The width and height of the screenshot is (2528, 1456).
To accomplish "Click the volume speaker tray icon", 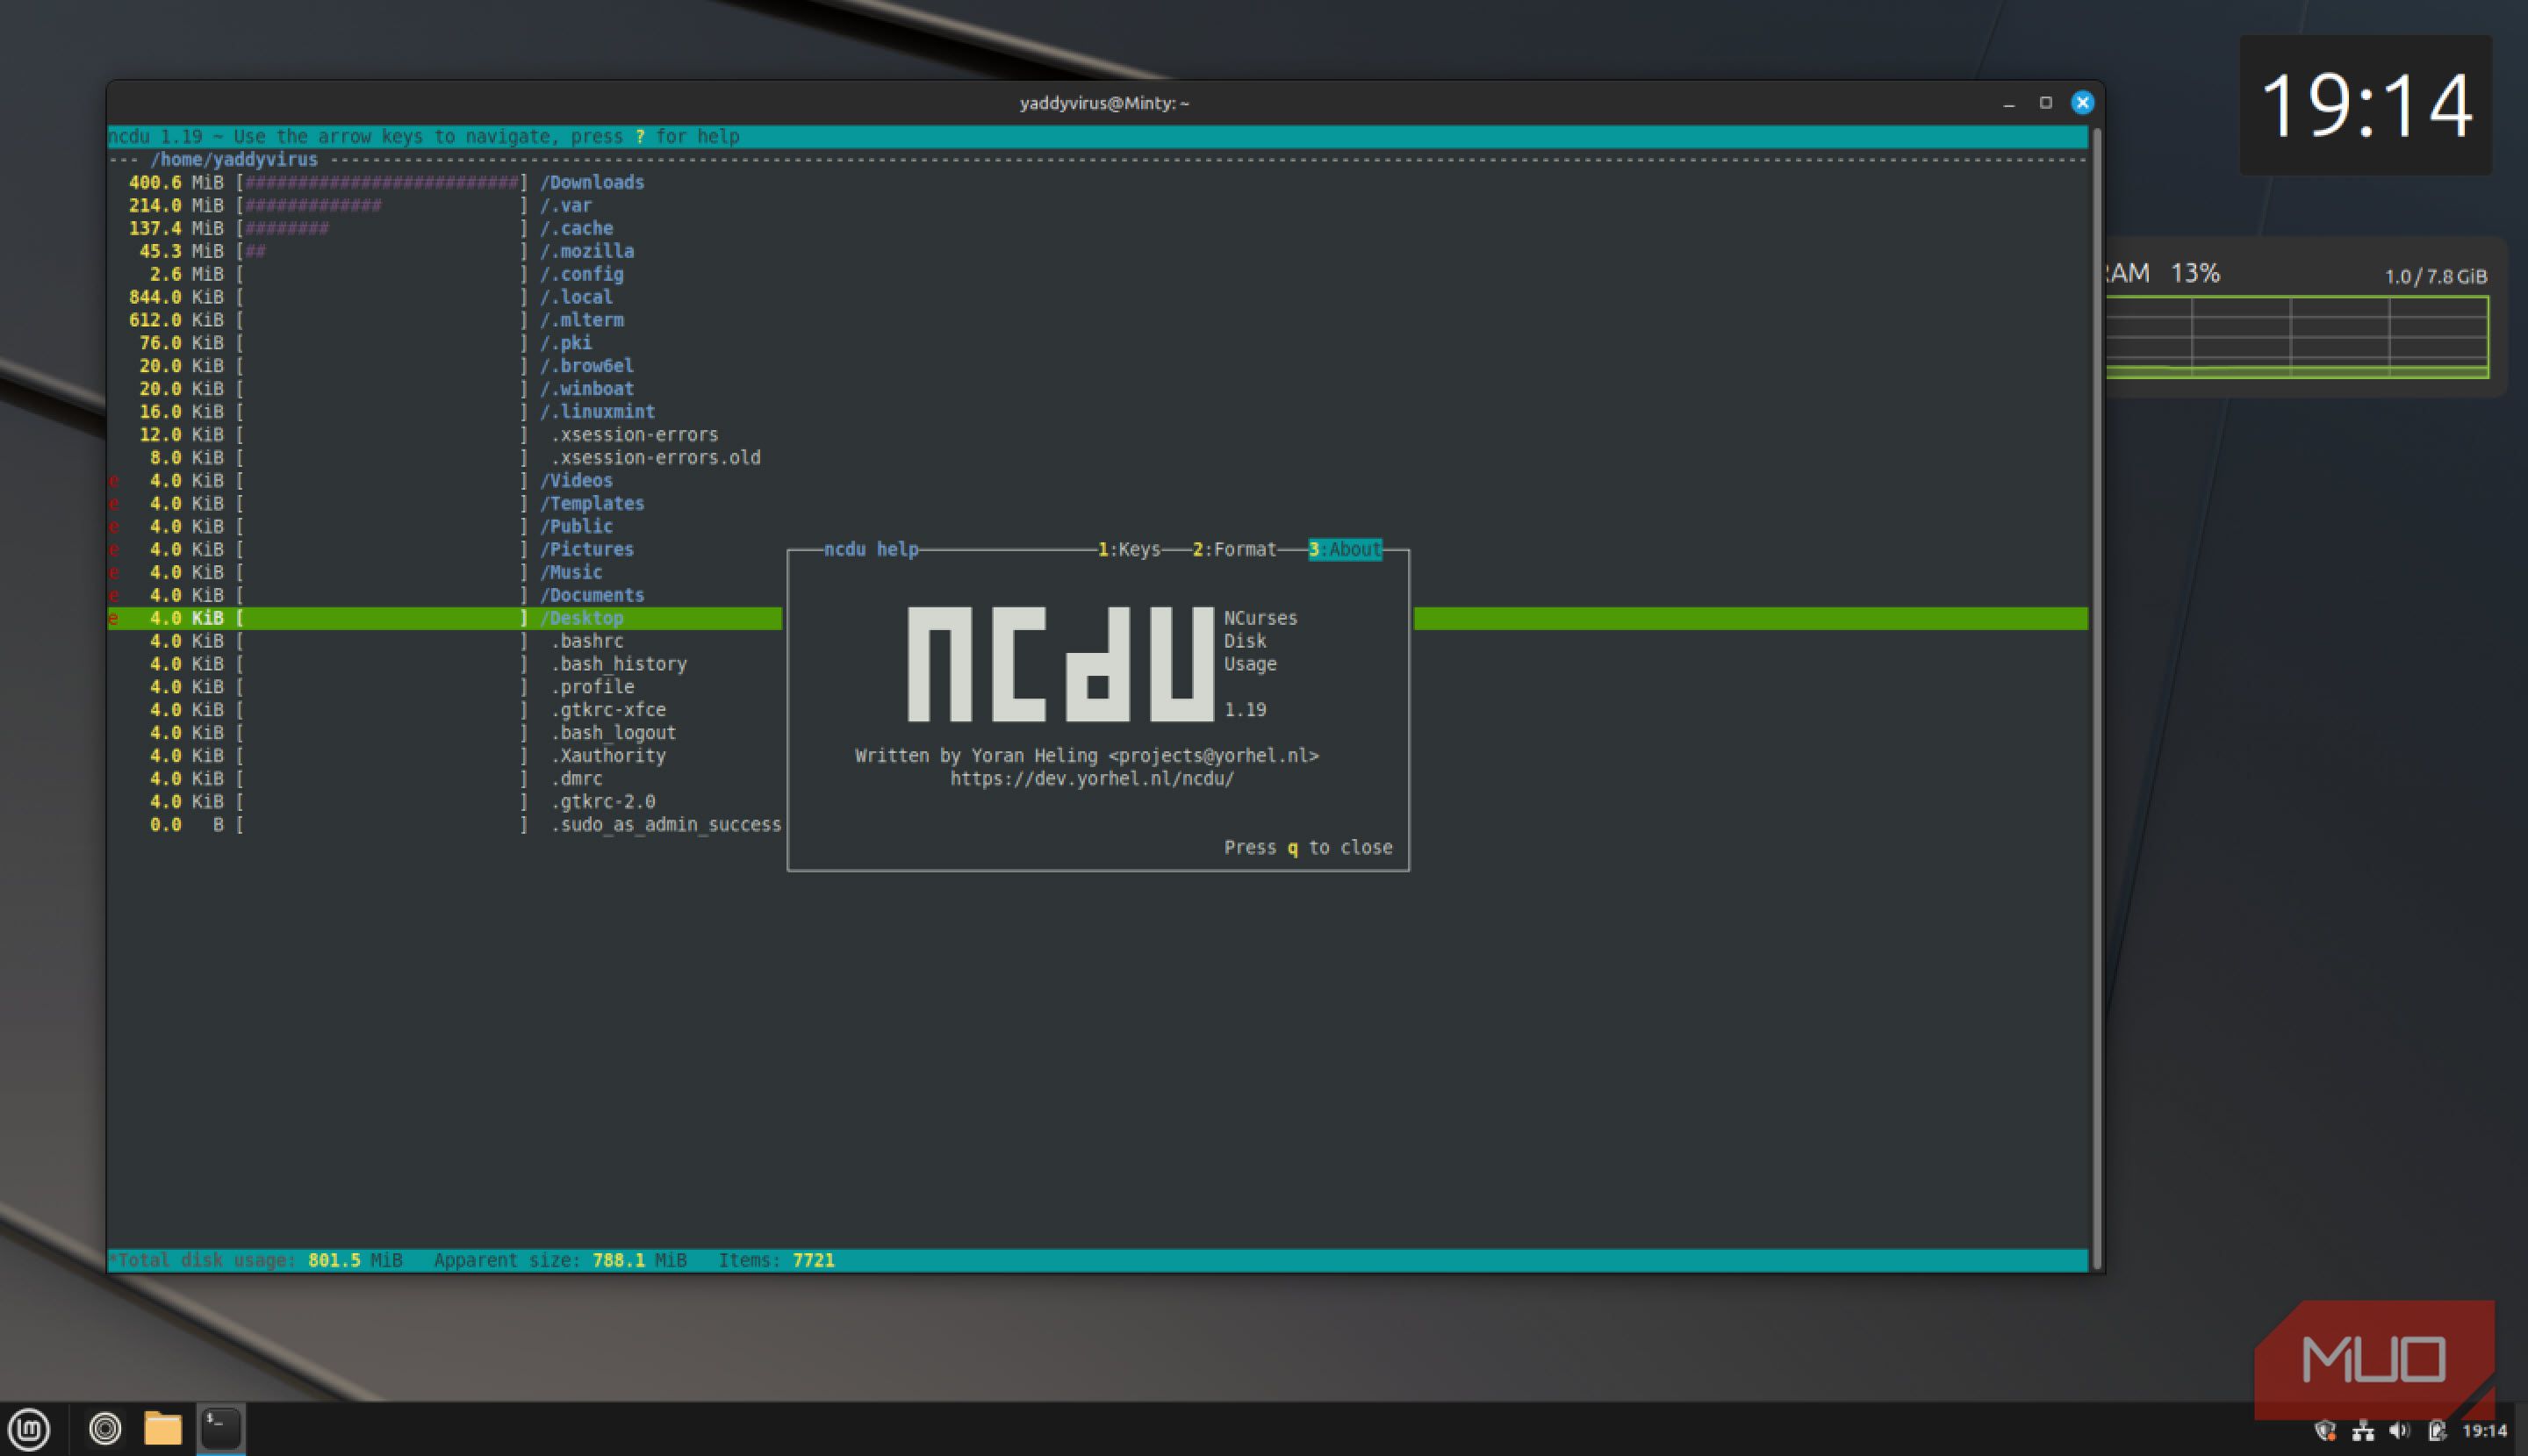I will coord(2399,1431).
